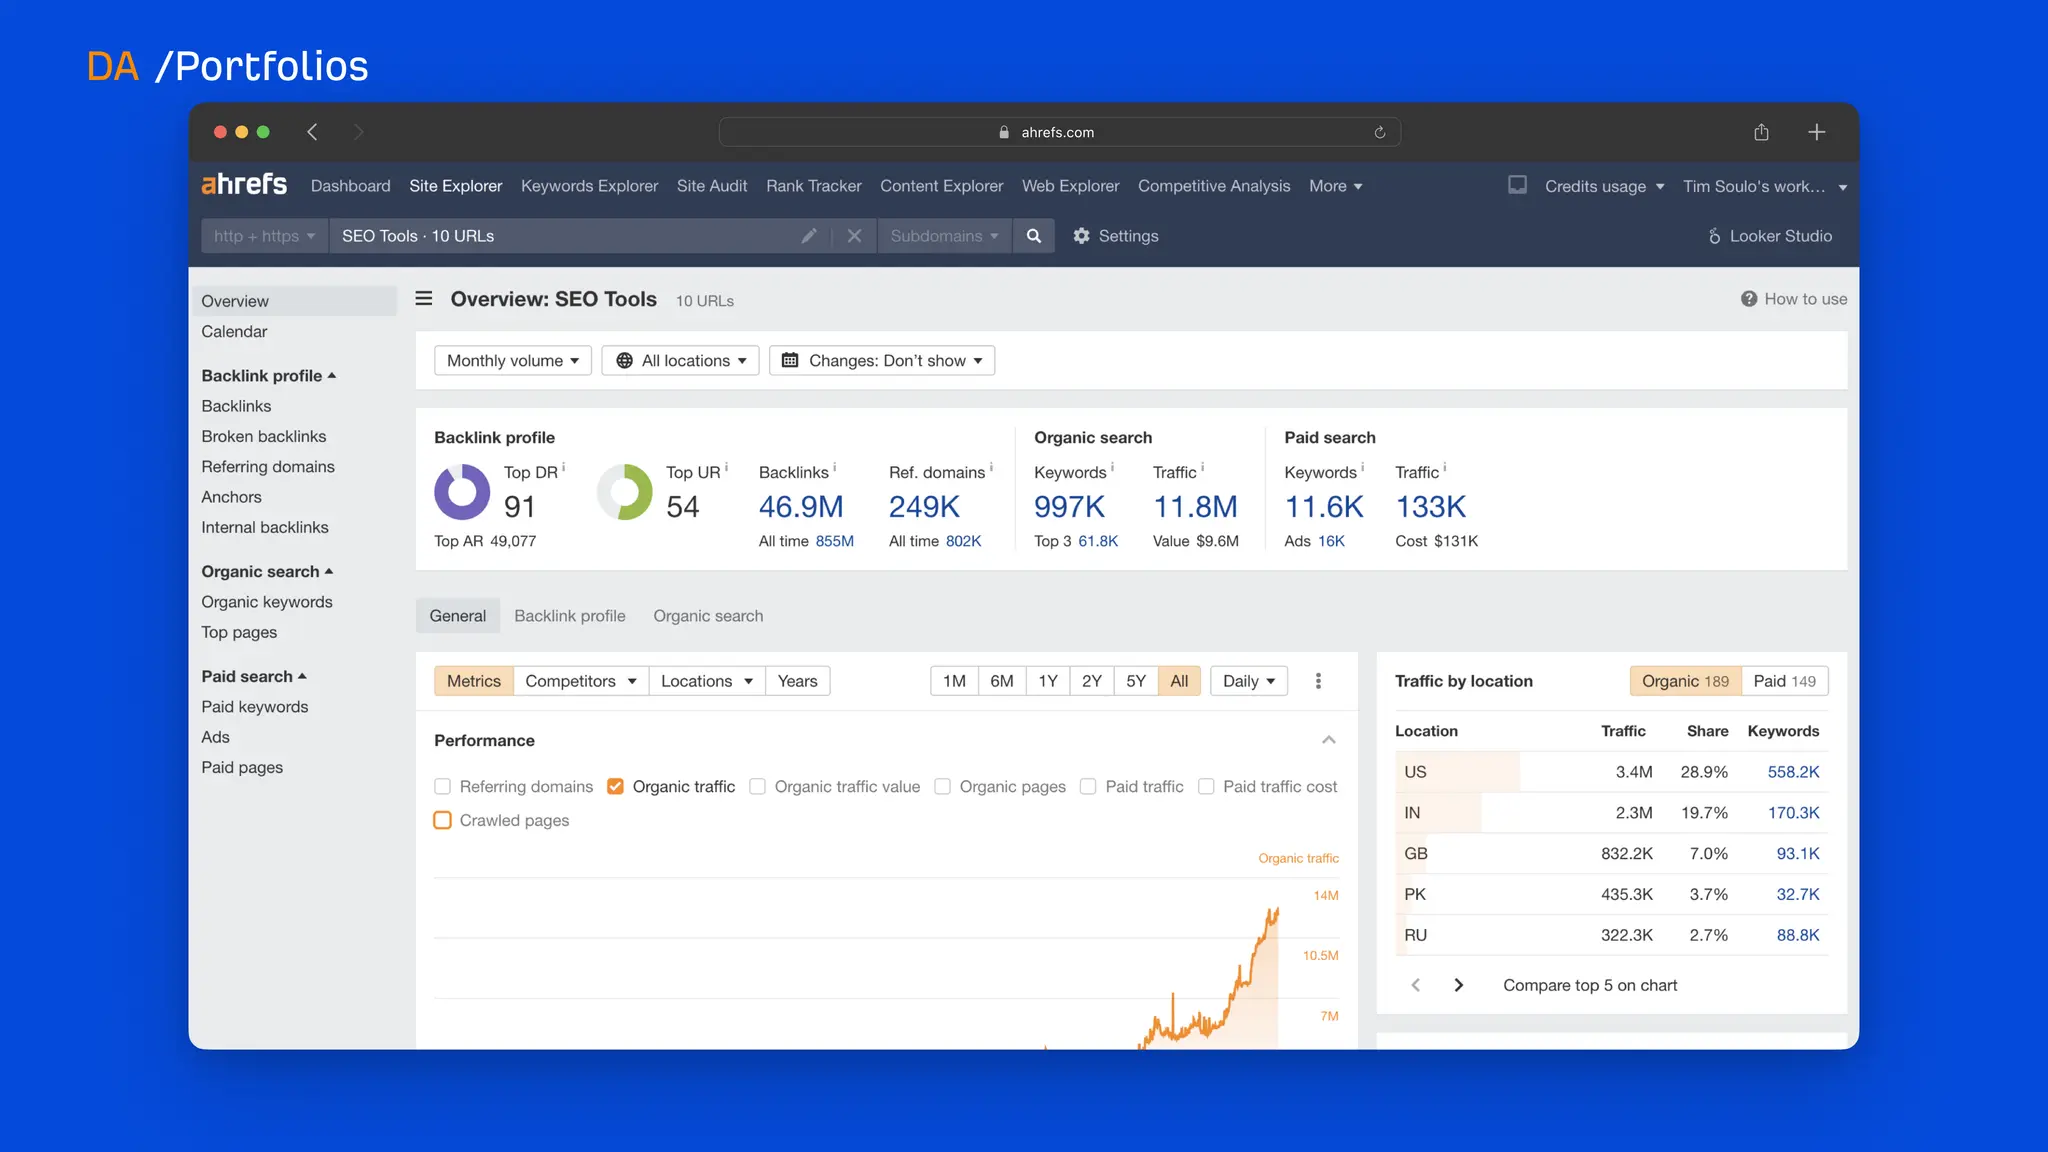Check the Crawled pages checkbox

click(443, 820)
